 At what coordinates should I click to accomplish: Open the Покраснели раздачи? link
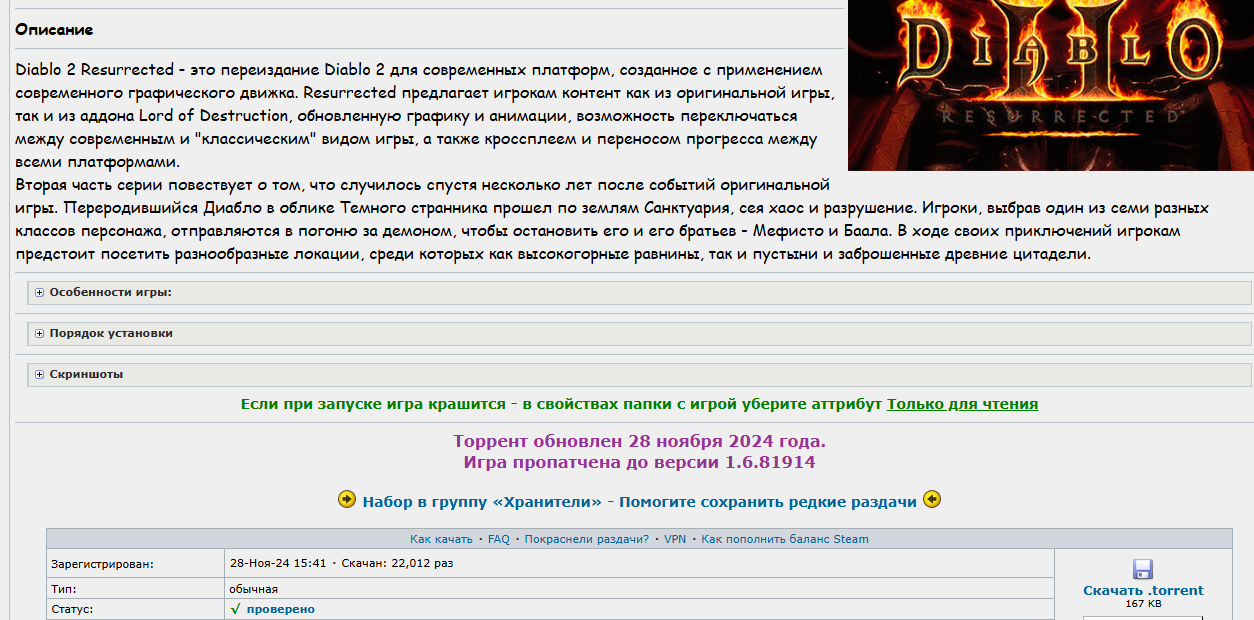click(x=586, y=539)
